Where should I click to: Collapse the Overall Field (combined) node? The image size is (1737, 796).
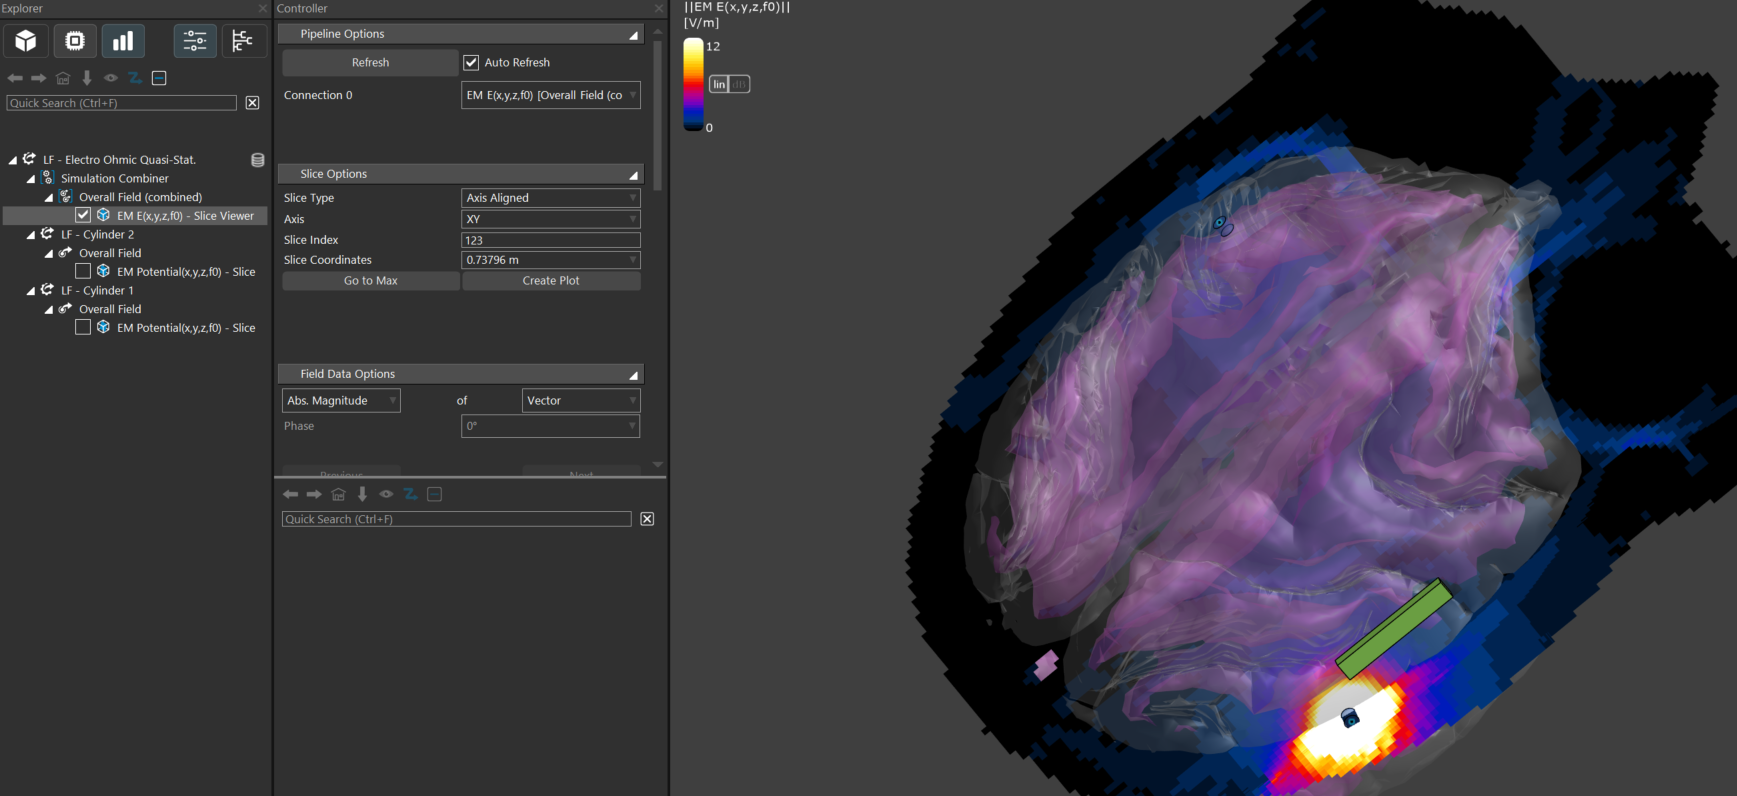pos(49,198)
